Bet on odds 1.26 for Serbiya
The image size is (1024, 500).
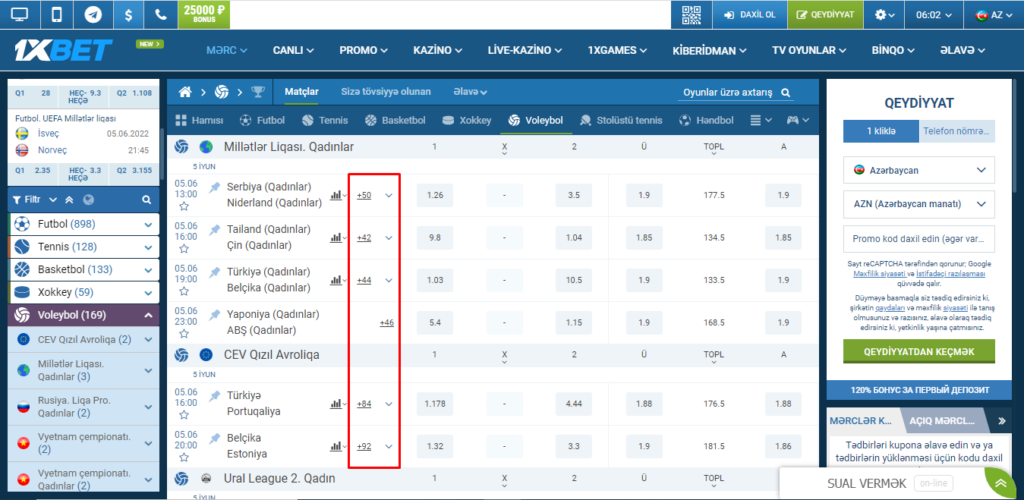coord(434,195)
